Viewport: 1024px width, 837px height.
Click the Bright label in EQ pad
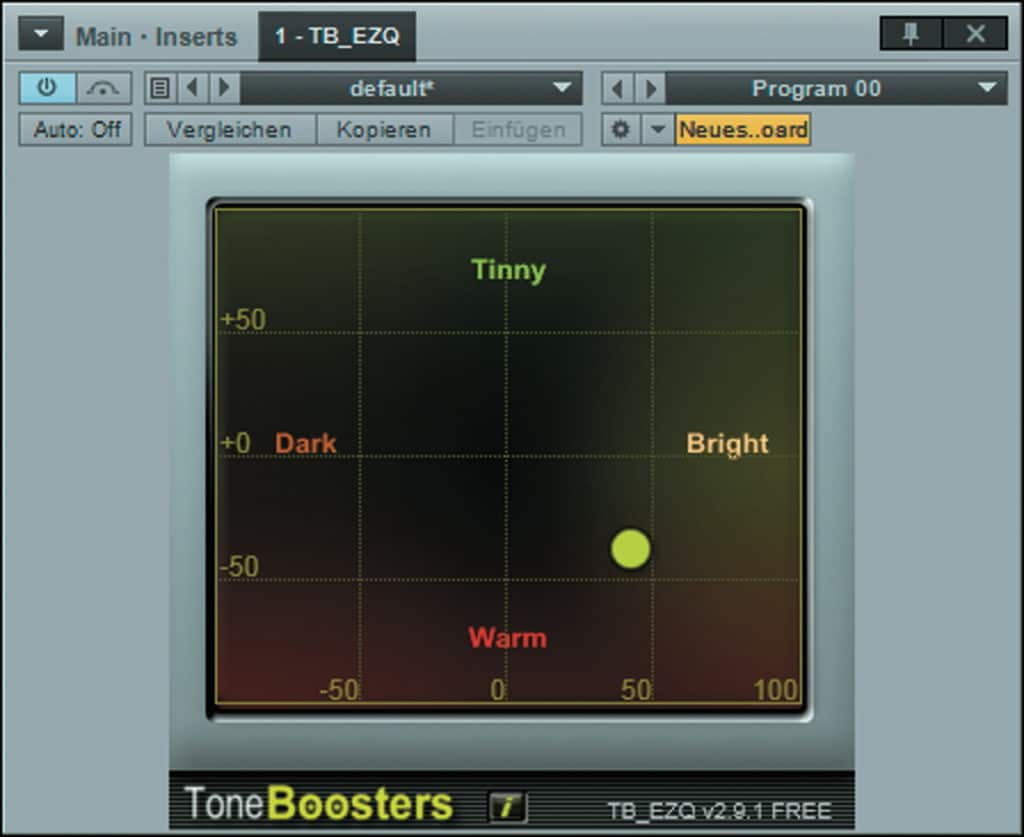(x=728, y=444)
